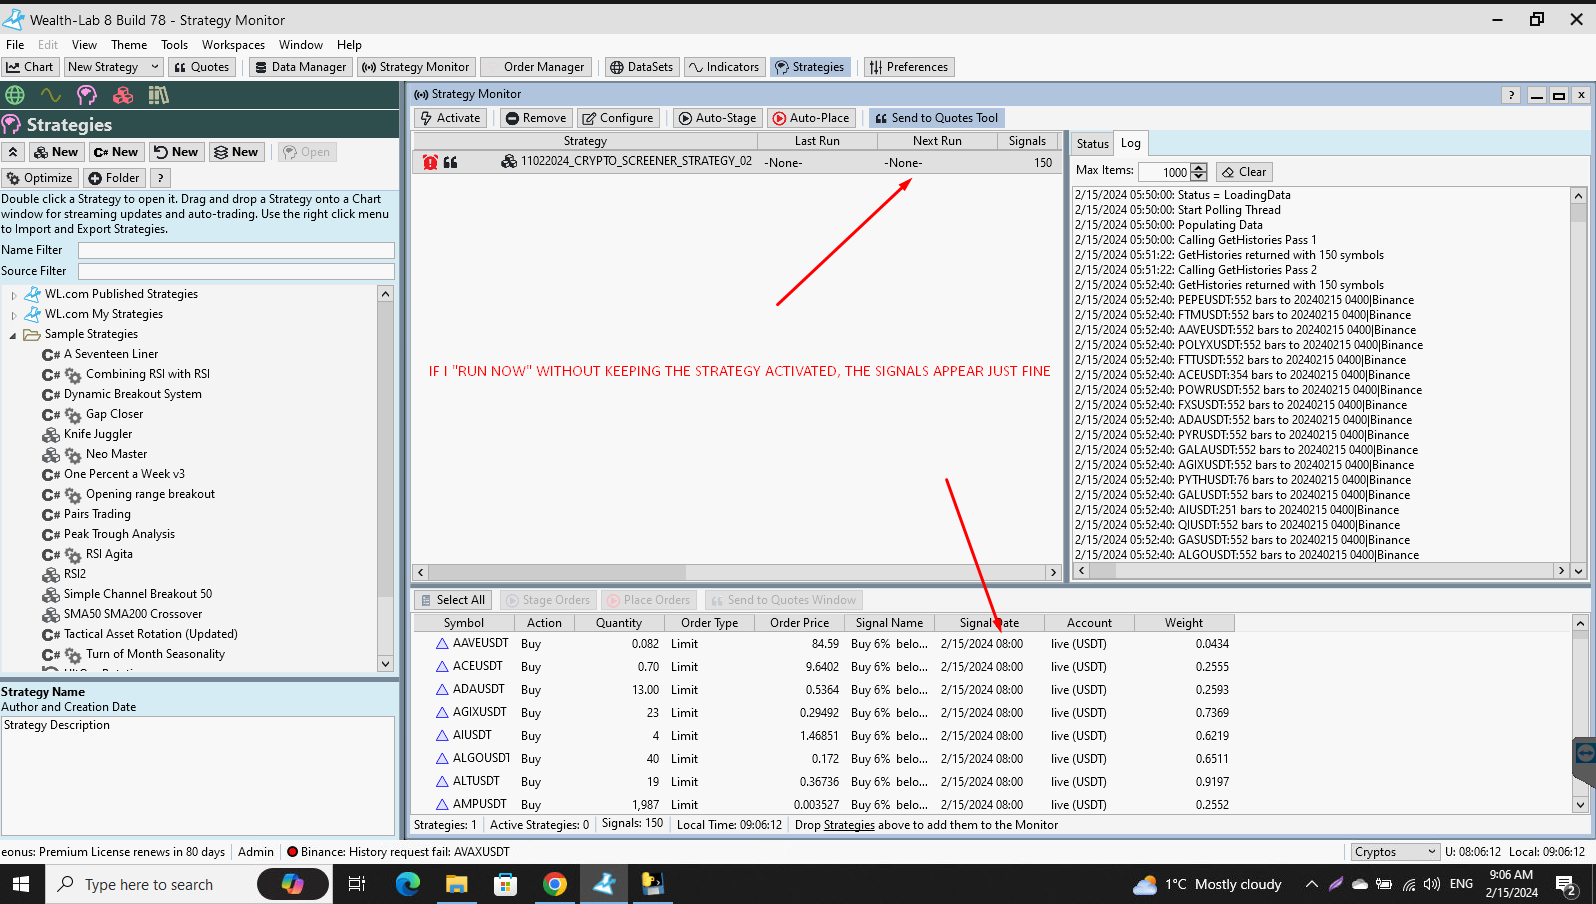The height and width of the screenshot is (904, 1596).
Task: Open Strategies panel help question mark
Action: [x=160, y=178]
